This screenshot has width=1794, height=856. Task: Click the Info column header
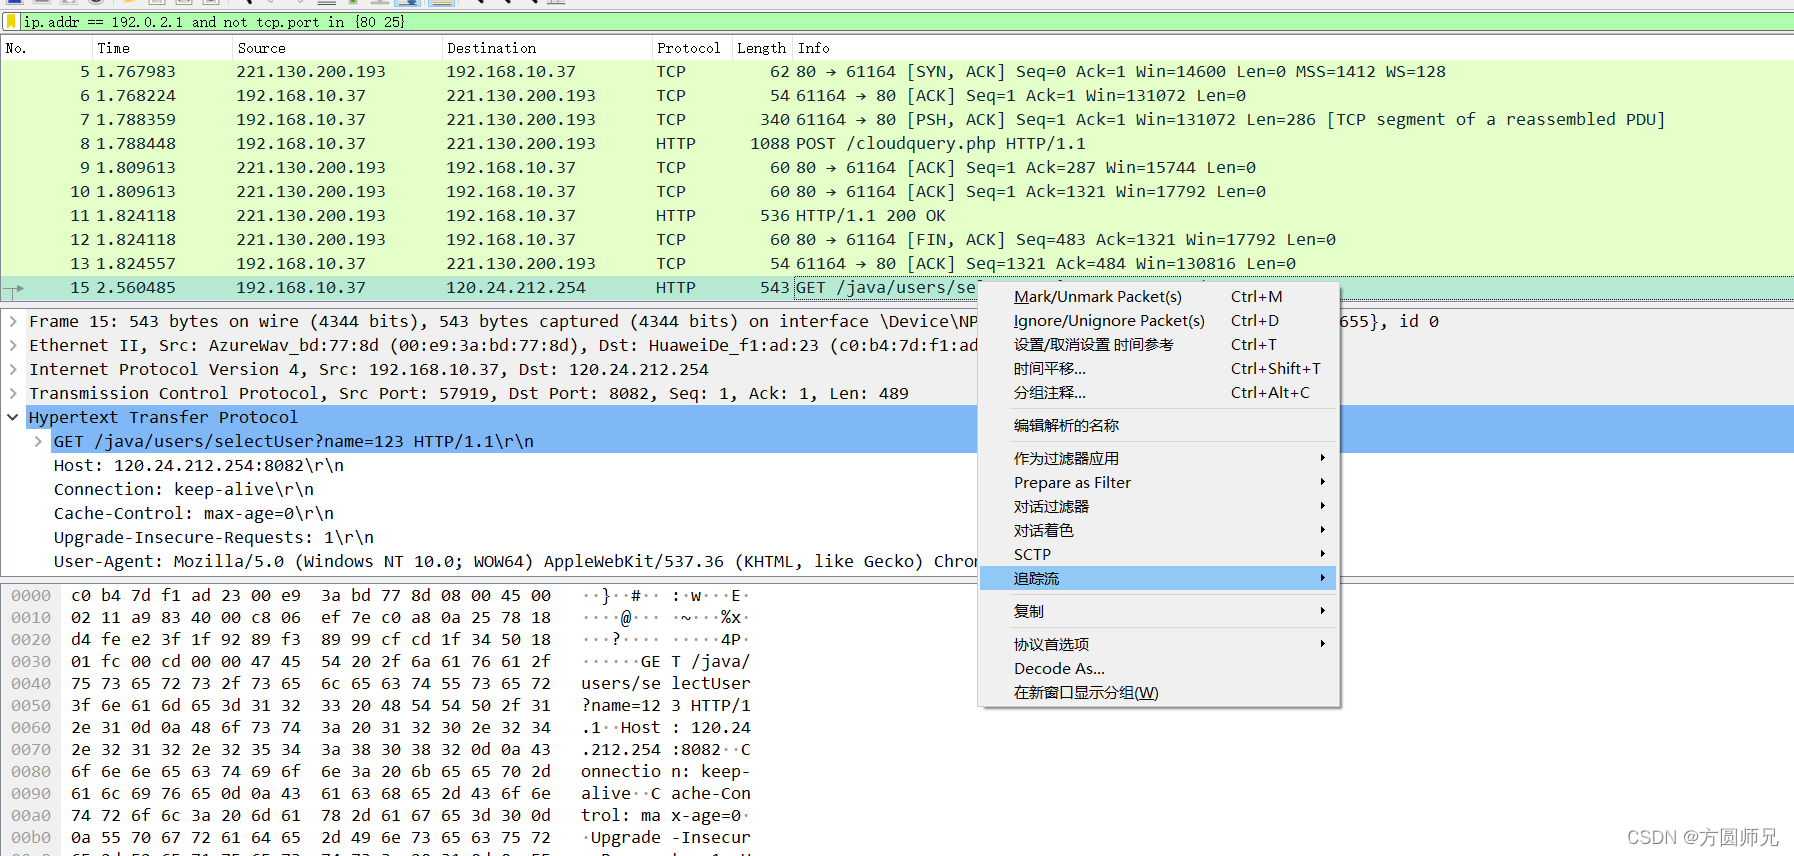pyautogui.click(x=1293, y=48)
